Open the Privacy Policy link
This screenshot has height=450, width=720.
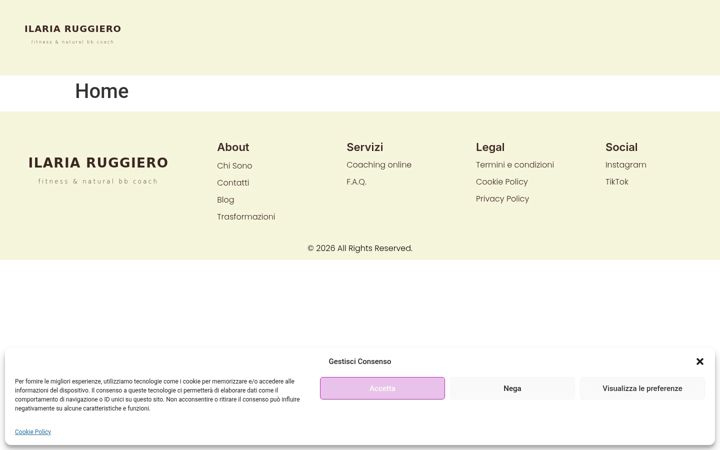502,199
